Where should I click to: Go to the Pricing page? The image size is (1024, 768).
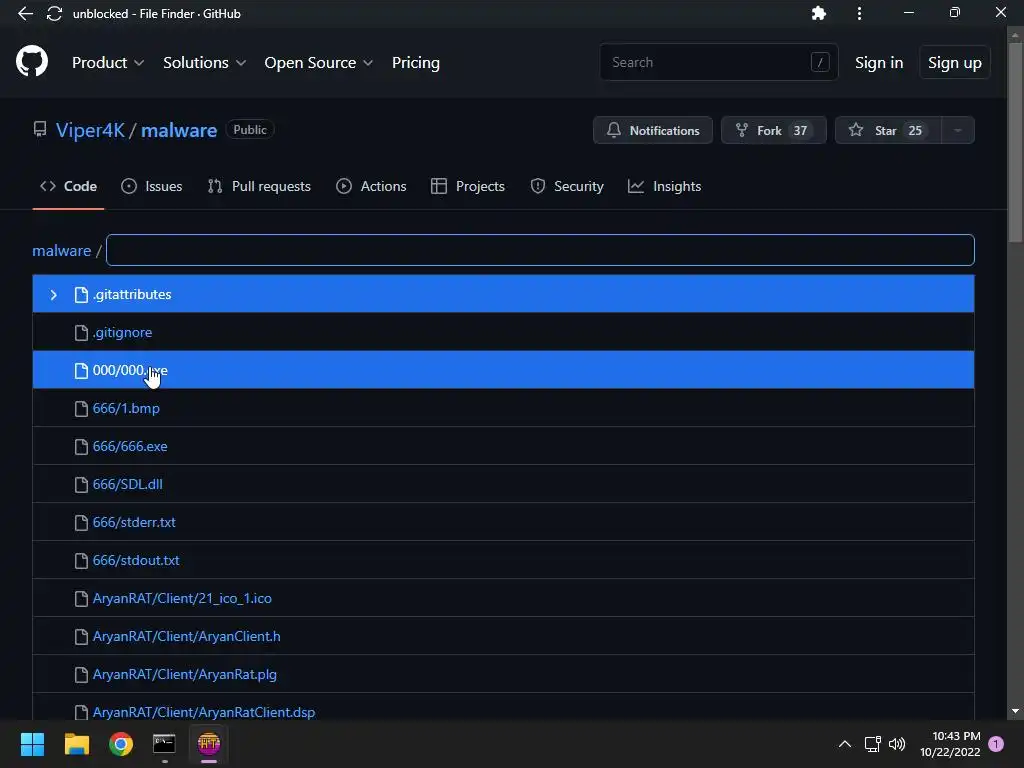415,63
